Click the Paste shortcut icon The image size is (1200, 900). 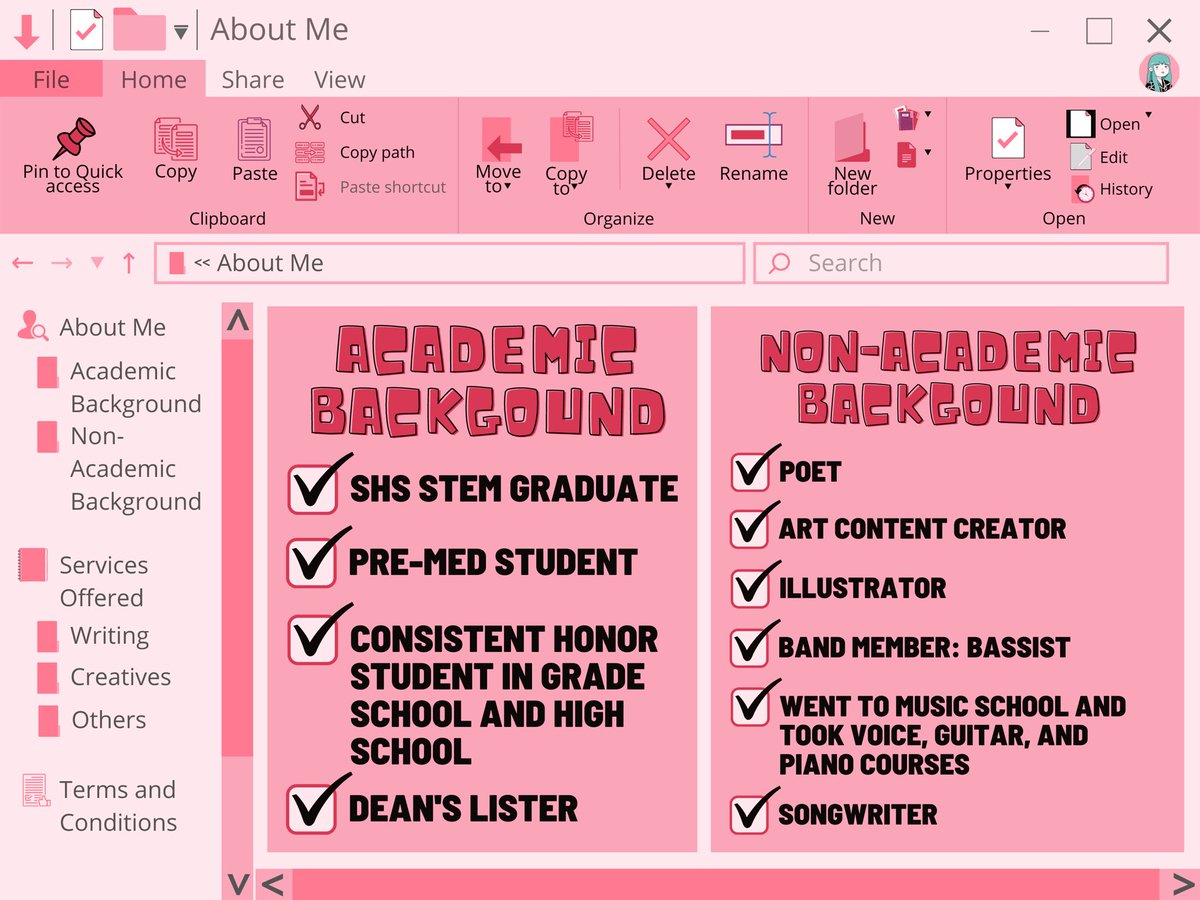pos(310,186)
